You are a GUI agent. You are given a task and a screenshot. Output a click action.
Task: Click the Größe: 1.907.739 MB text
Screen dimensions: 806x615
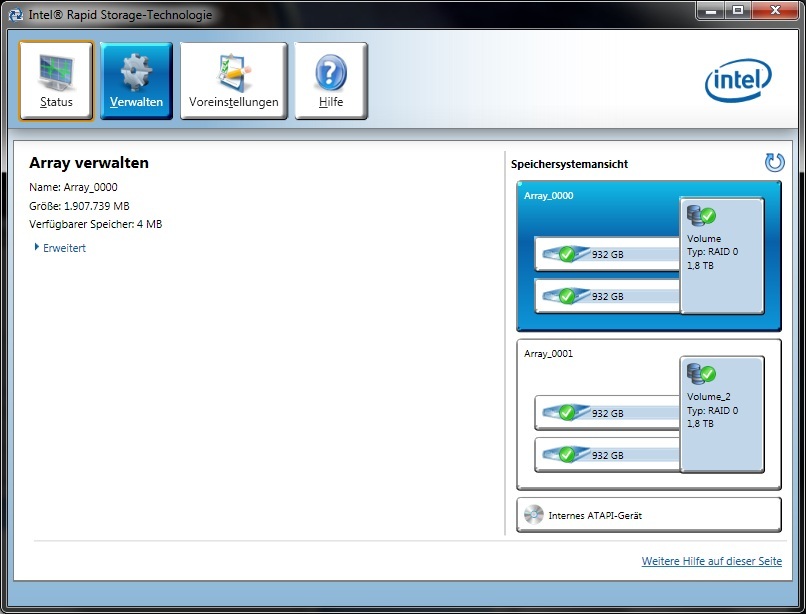(79, 206)
